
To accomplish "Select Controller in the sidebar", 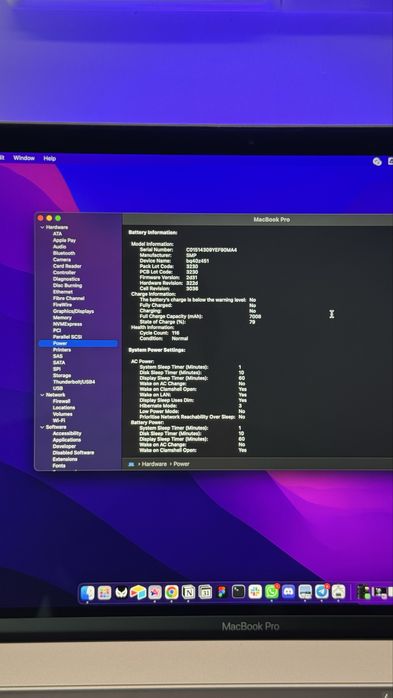I will click(64, 272).
